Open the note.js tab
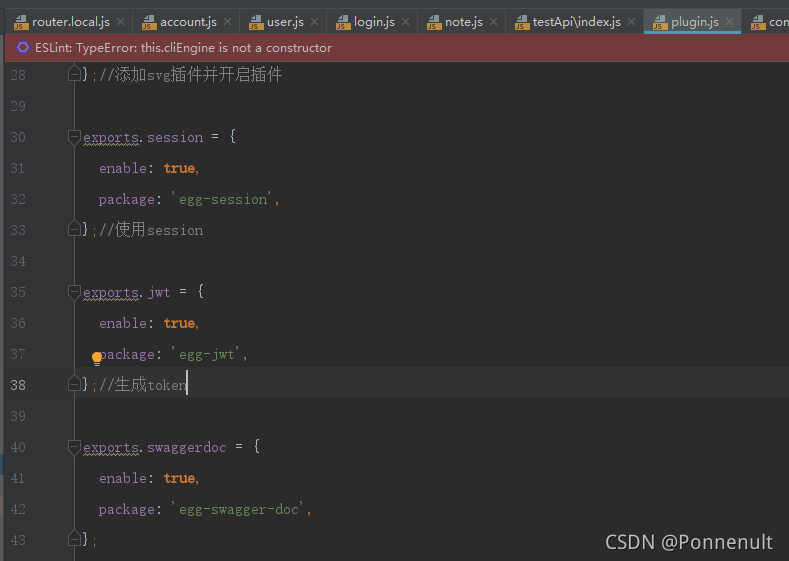The image size is (789, 561). 463,22
